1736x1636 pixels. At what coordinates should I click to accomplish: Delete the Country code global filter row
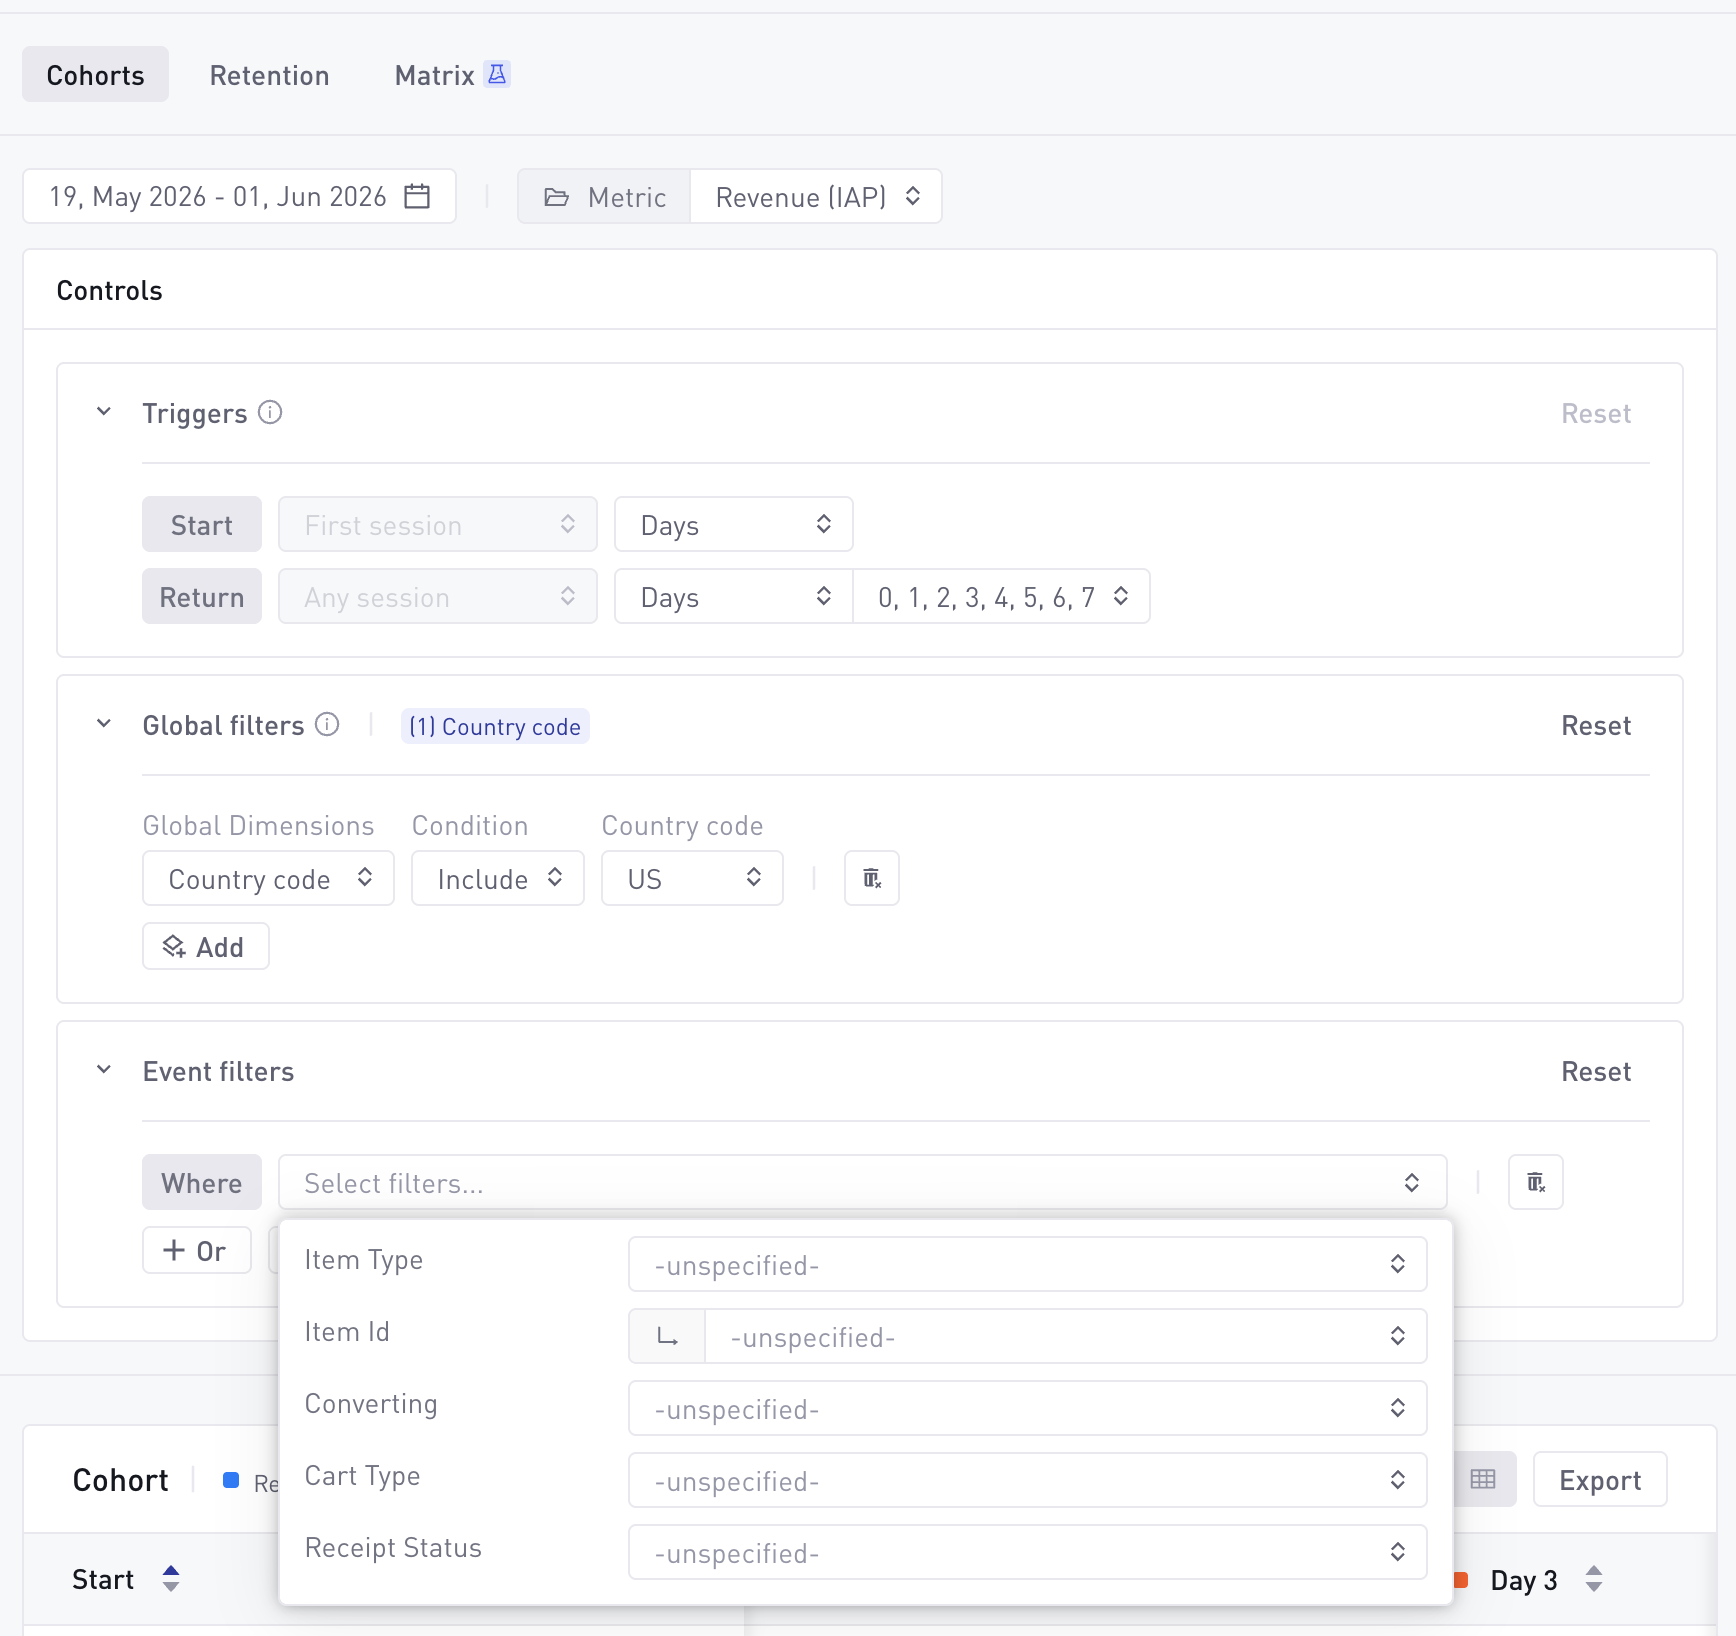click(872, 878)
